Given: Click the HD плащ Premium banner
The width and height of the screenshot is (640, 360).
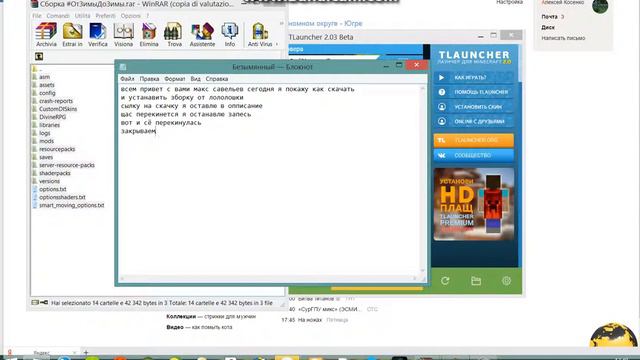Looking at the screenshot, I should point(473,204).
